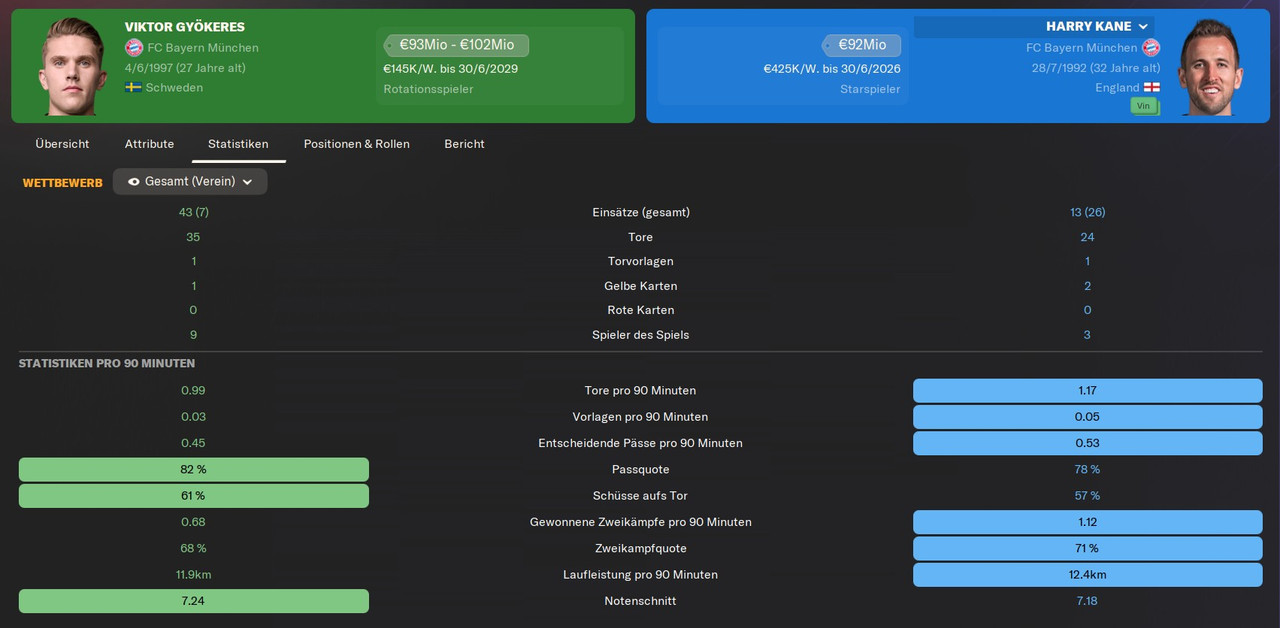Click Gyökeres' Schüsse aufs Tor bar 61 %
This screenshot has height=628, width=1280.
pyautogui.click(x=194, y=496)
